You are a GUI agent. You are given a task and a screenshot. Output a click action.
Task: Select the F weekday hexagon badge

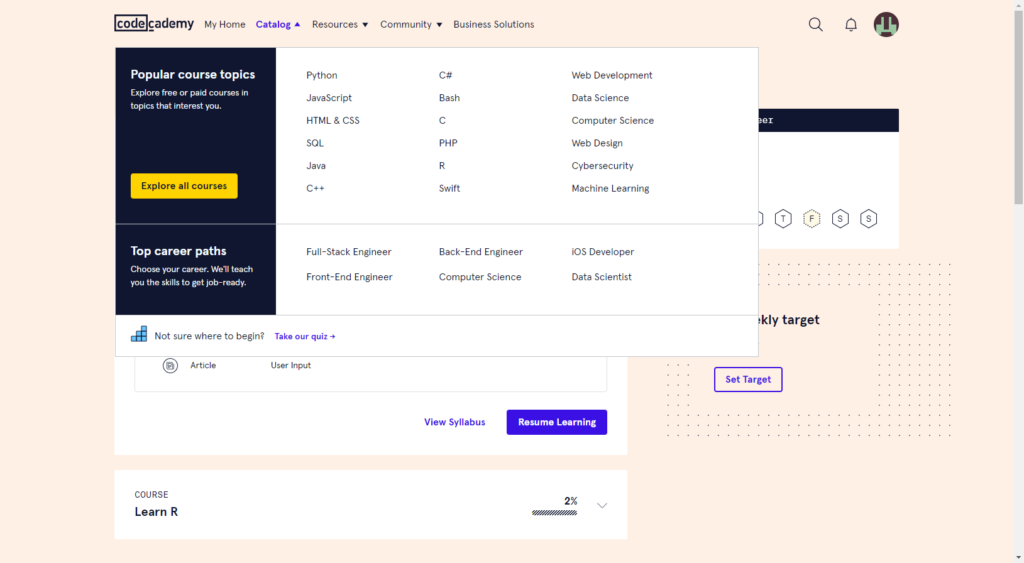tap(812, 219)
